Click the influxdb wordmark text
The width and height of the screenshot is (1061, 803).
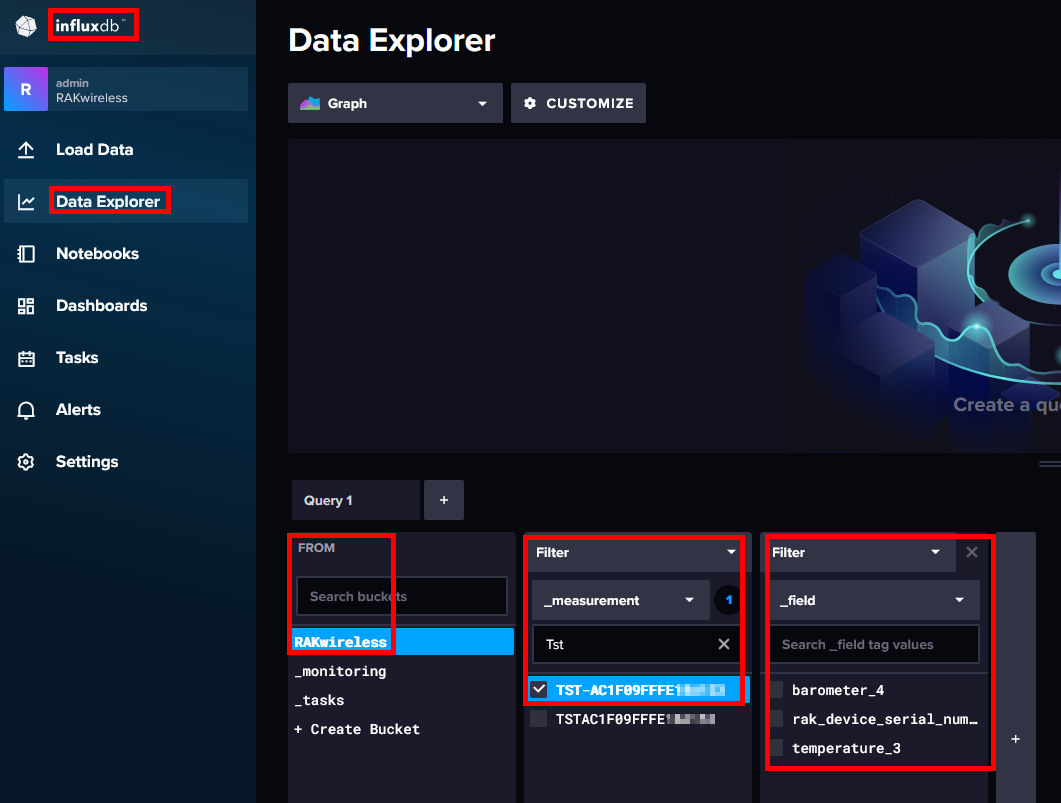point(91,26)
